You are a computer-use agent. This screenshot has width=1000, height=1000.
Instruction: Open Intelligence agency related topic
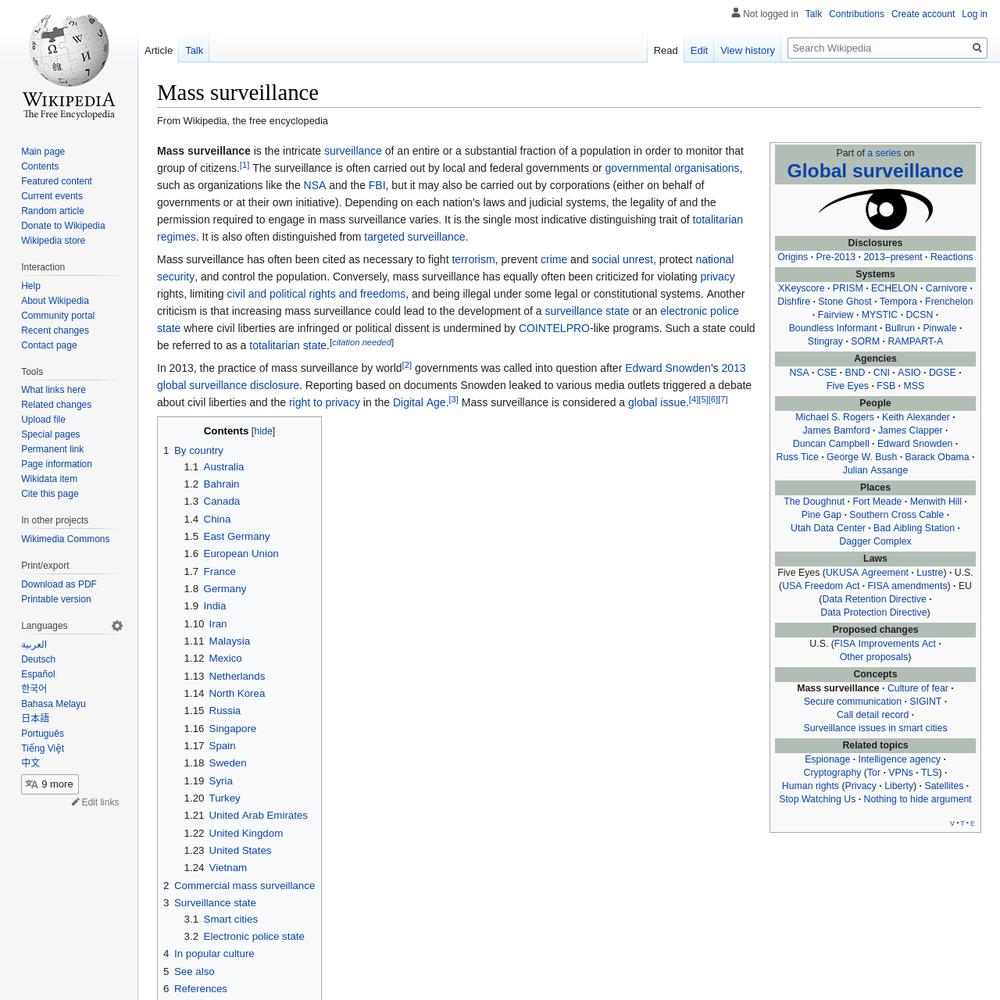coord(899,759)
